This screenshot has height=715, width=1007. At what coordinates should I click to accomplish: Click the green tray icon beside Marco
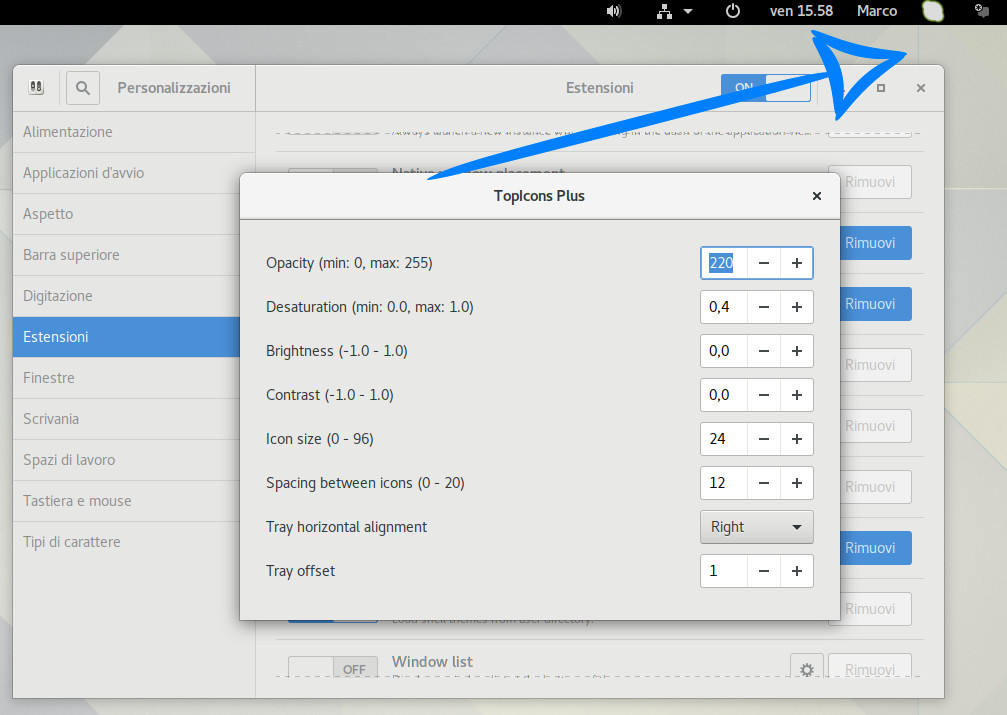coord(933,11)
